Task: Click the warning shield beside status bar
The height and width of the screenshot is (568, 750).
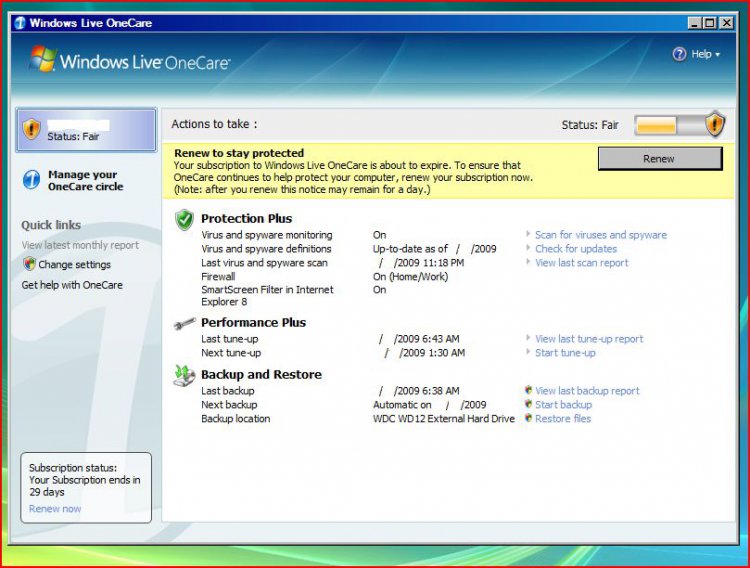Action: tap(715, 123)
